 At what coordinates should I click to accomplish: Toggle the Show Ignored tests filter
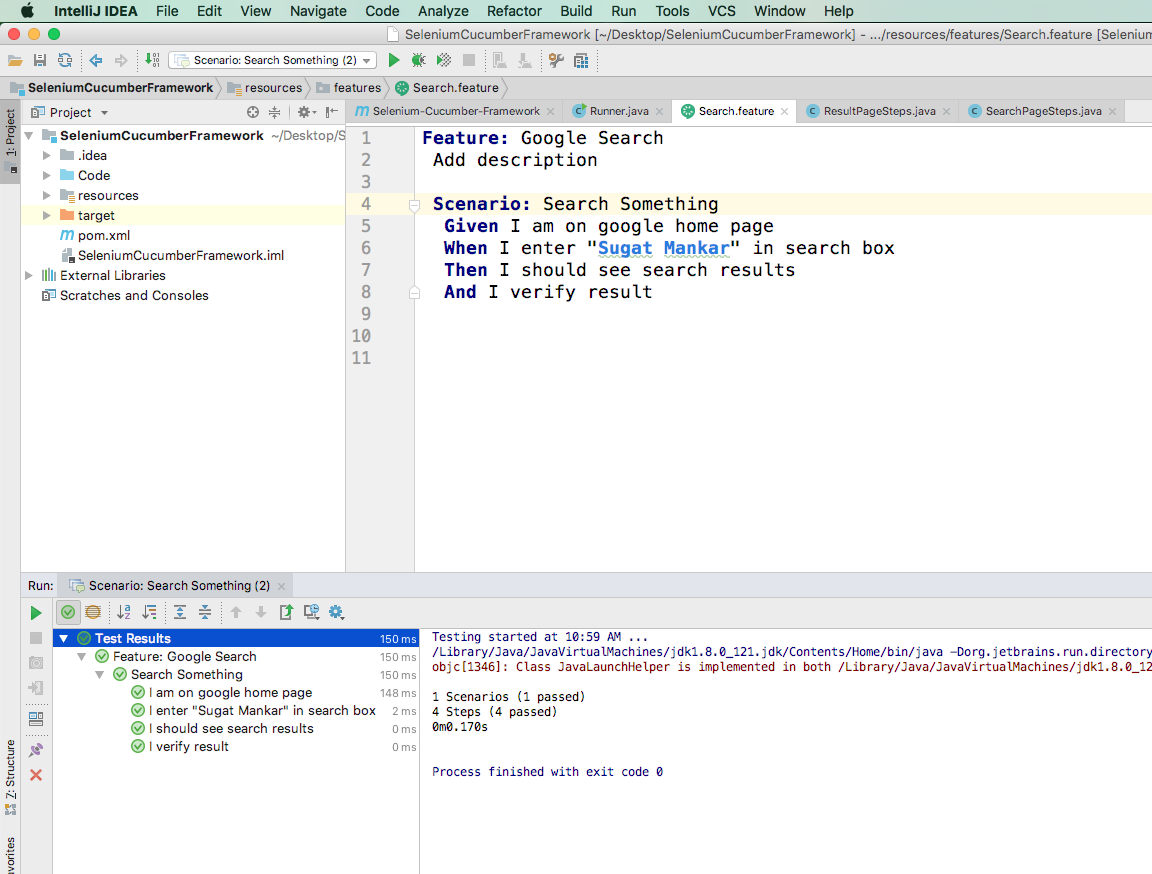(93, 613)
